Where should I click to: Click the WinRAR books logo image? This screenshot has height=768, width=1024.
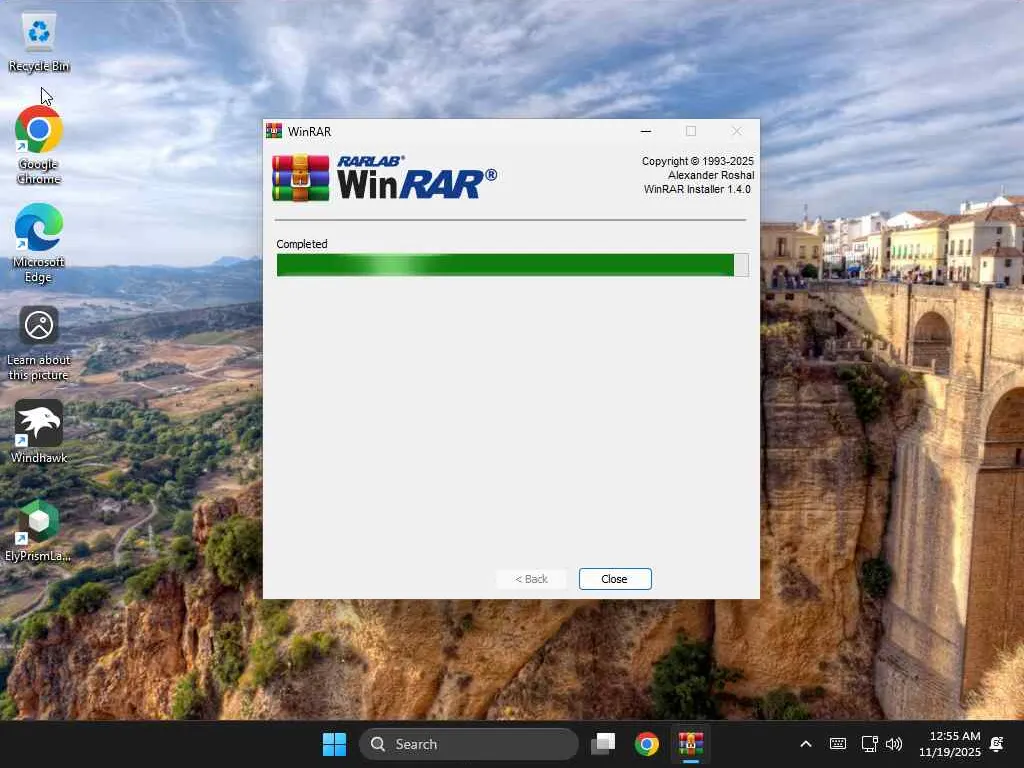[x=301, y=178]
